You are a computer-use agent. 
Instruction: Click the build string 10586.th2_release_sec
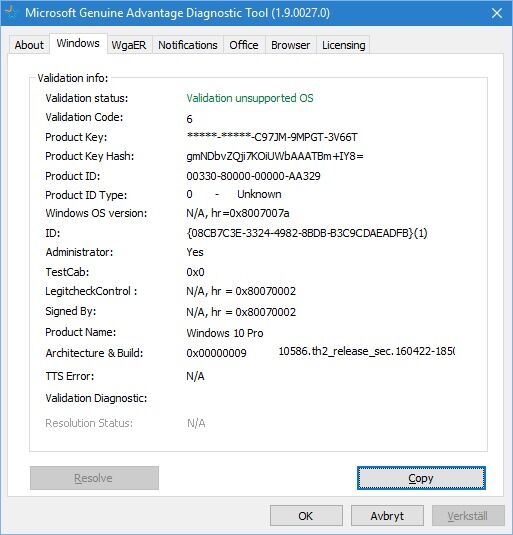367,351
